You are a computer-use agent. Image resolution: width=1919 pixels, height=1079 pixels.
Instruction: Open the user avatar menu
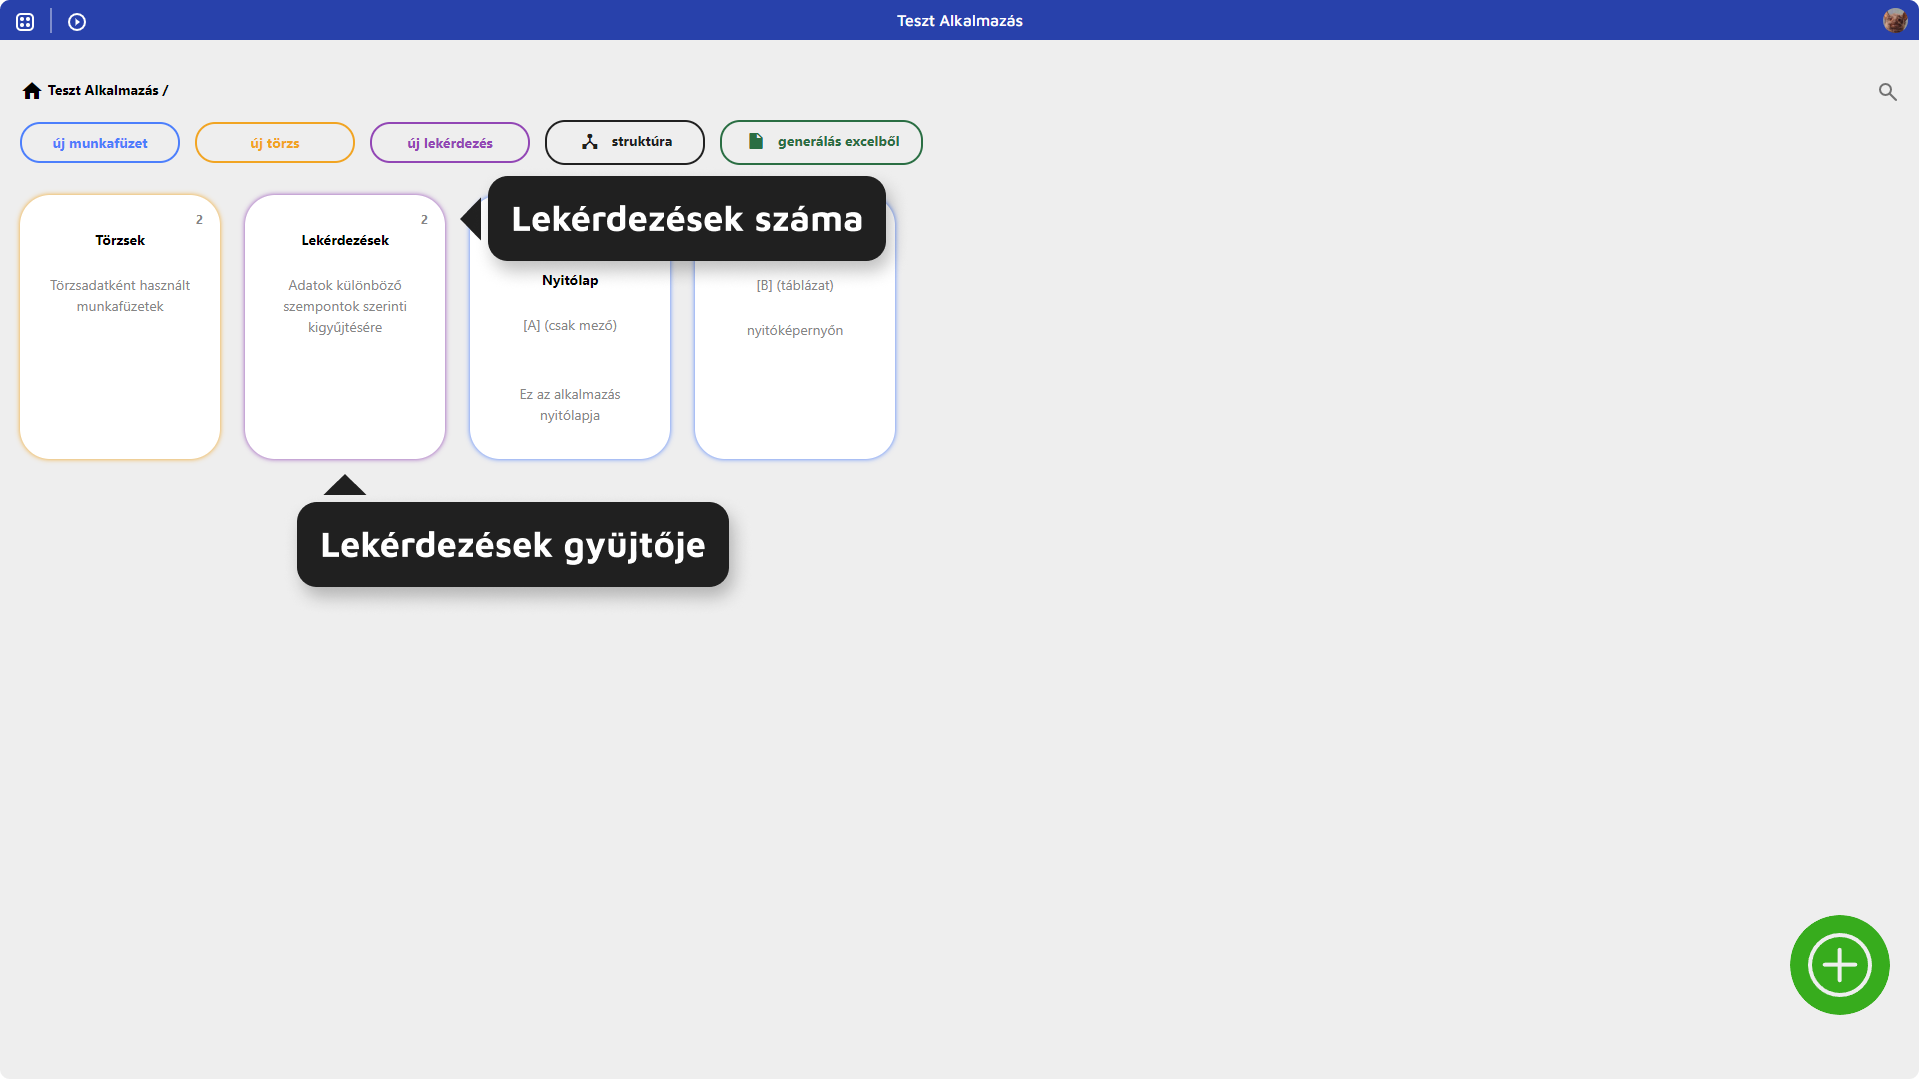click(x=1895, y=20)
